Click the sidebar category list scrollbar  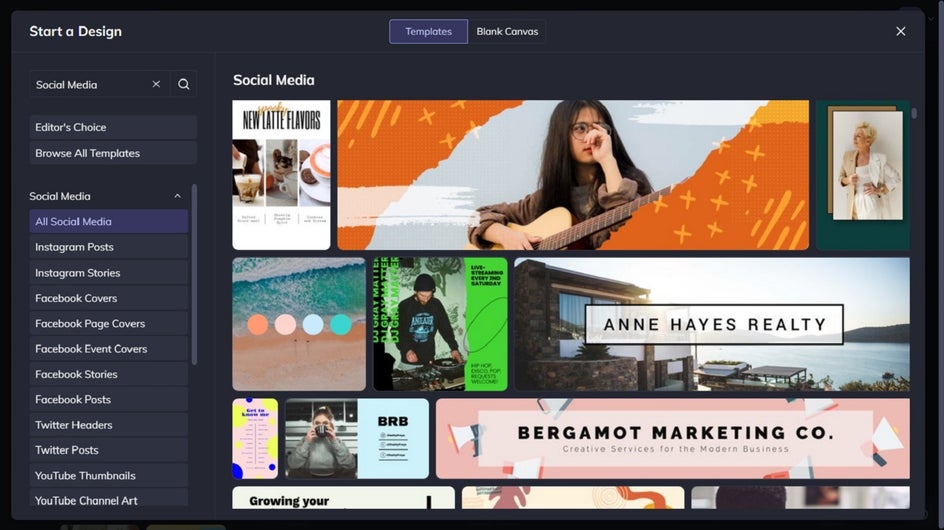click(x=194, y=274)
